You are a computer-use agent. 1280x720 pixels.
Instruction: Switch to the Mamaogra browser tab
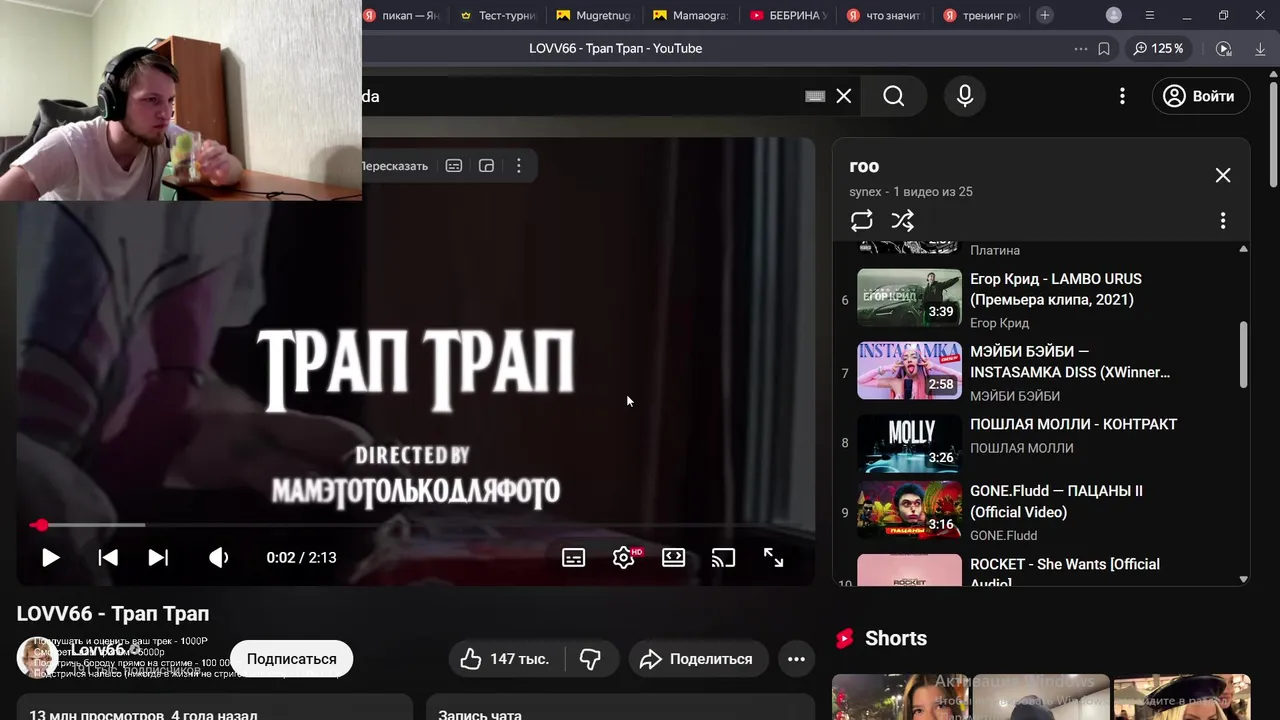click(x=690, y=15)
